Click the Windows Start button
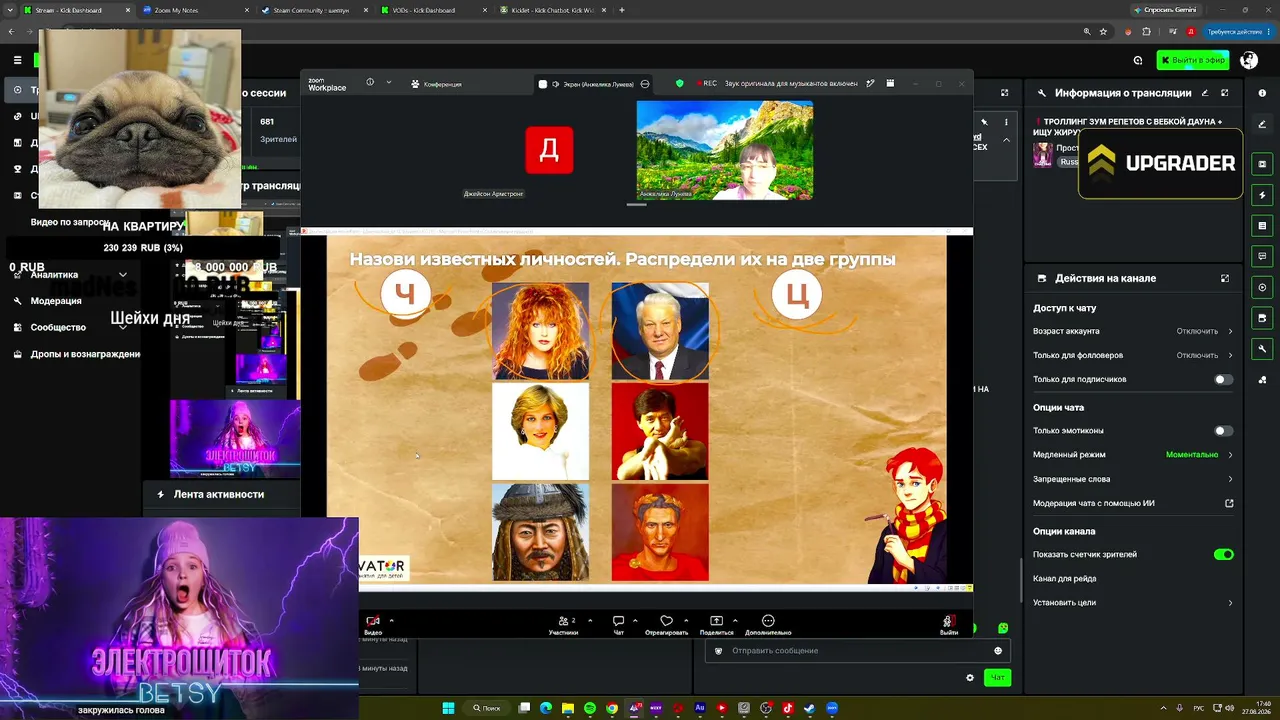This screenshot has width=1280, height=720. [x=448, y=708]
